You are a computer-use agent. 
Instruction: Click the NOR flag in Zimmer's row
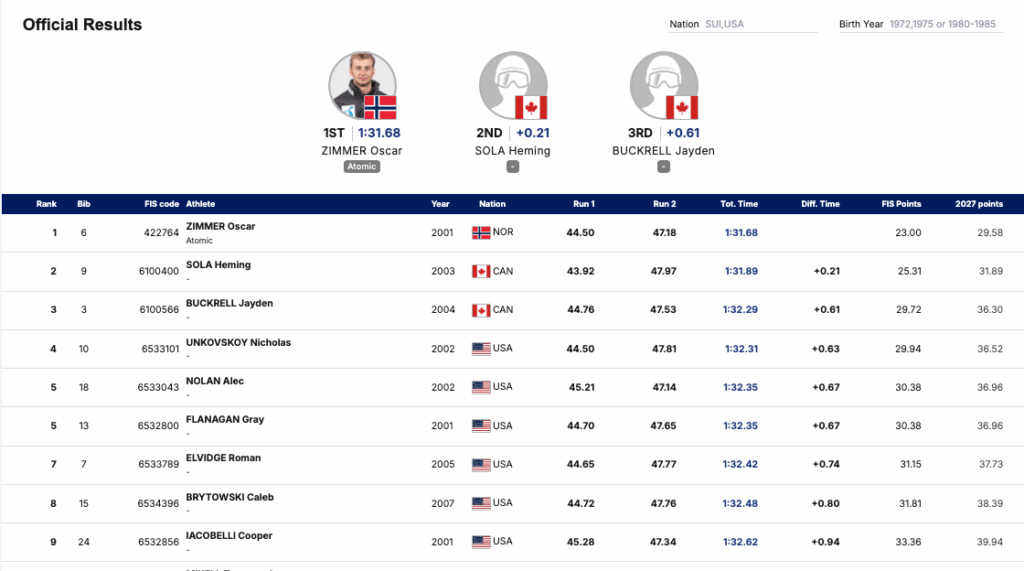(x=481, y=233)
